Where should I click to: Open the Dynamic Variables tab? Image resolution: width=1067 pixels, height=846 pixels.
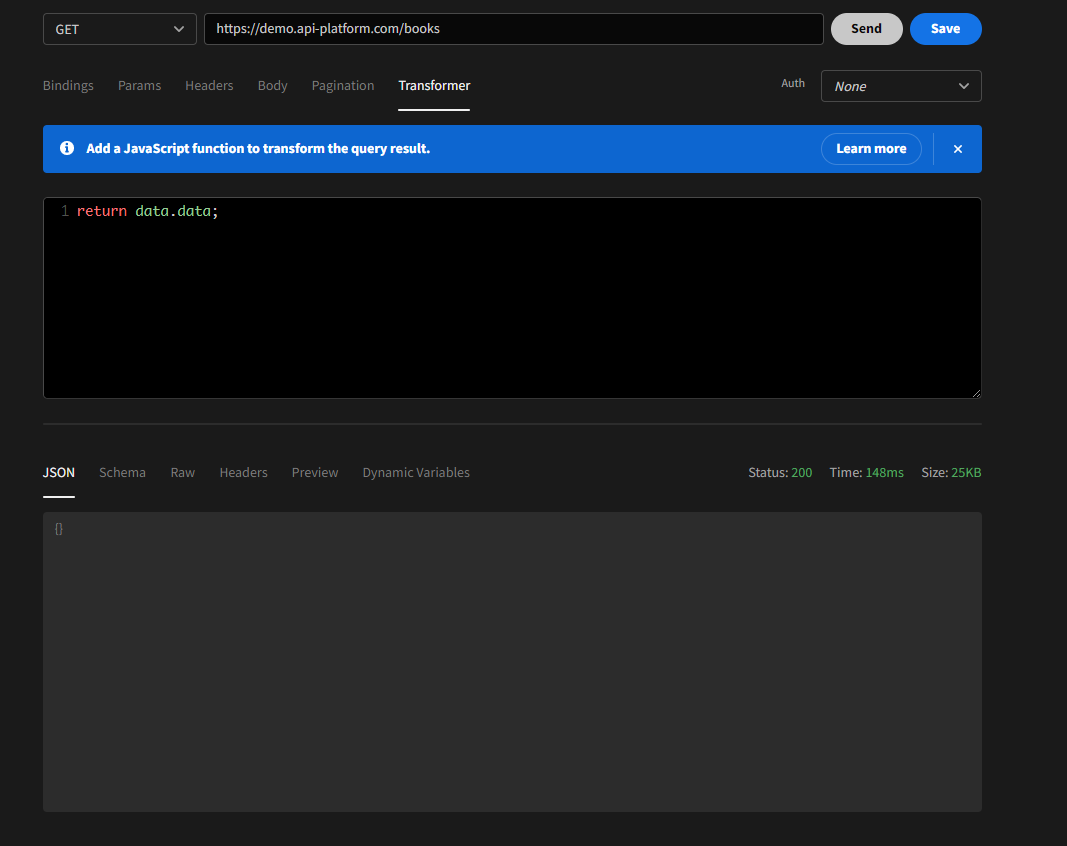(416, 472)
